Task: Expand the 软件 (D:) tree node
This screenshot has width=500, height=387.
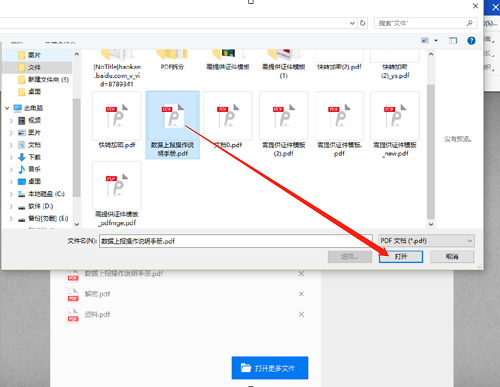Action: point(11,206)
